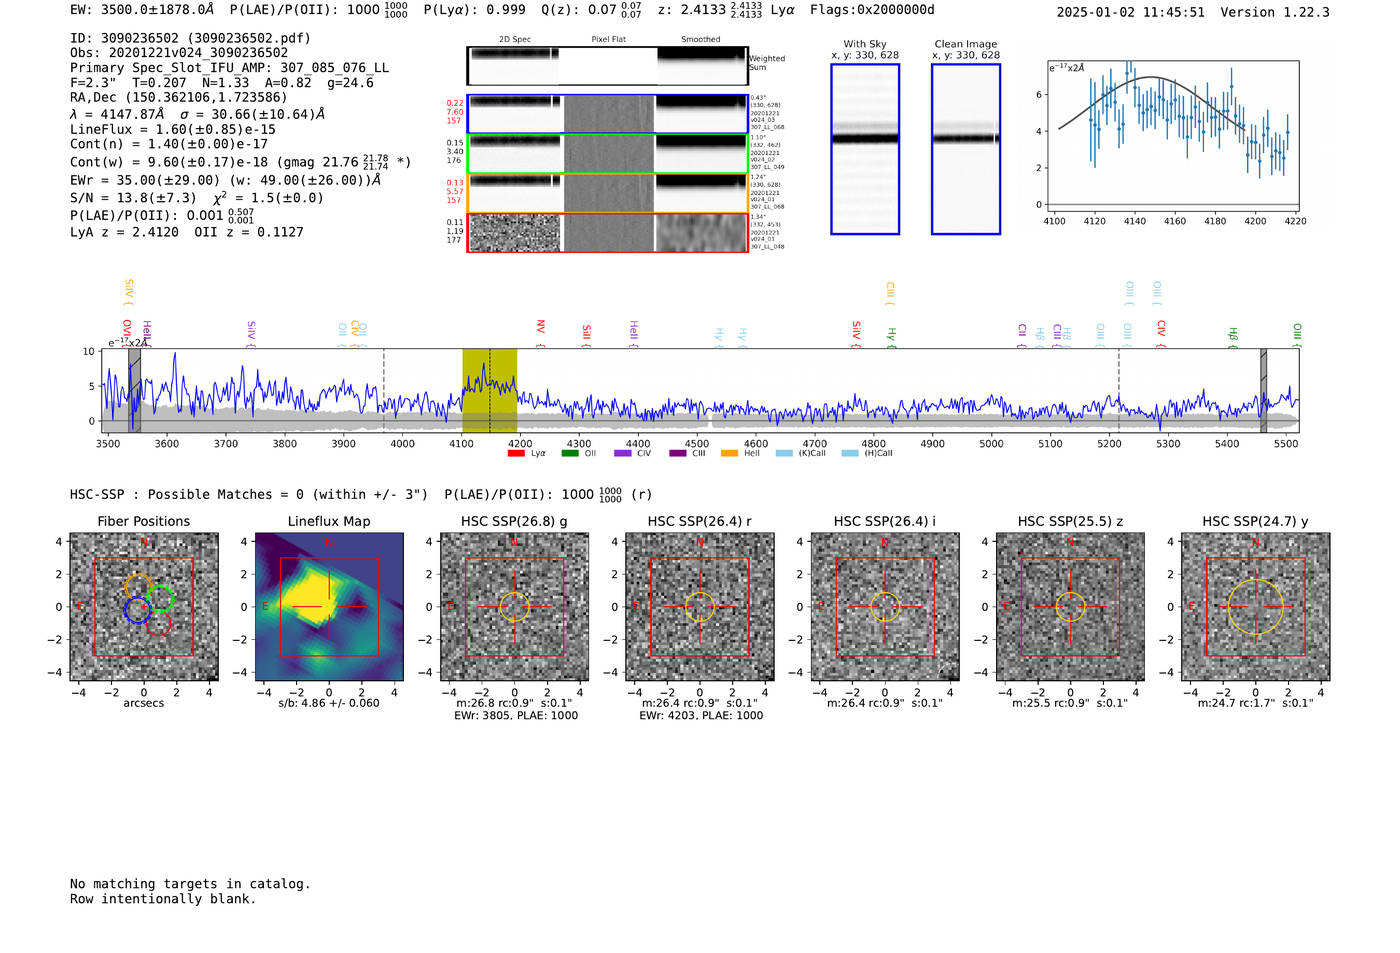Click the s/b: 4.86 +/- 0.060 caption
Image resolution: width=1400 pixels, height=953 pixels.
329,703
